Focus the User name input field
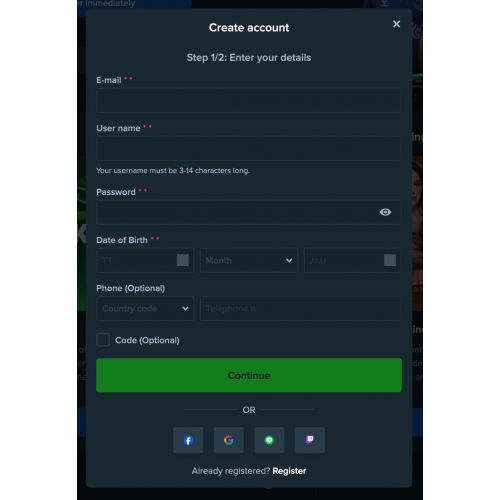The image size is (500, 500). click(249, 148)
